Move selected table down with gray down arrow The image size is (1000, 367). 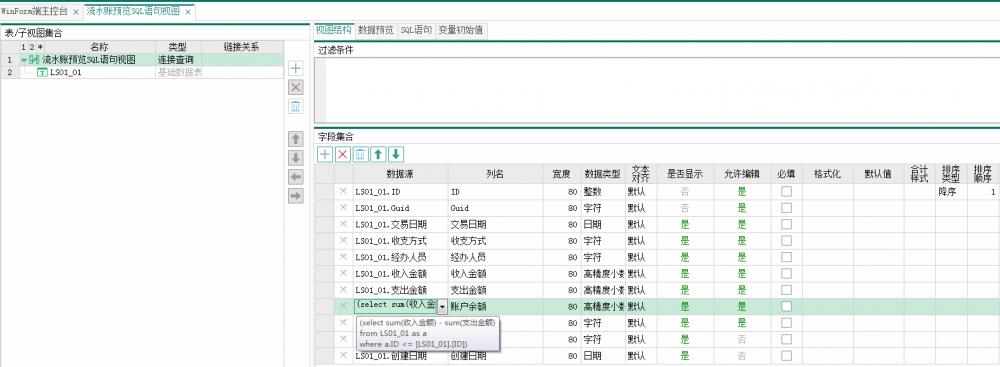296,158
